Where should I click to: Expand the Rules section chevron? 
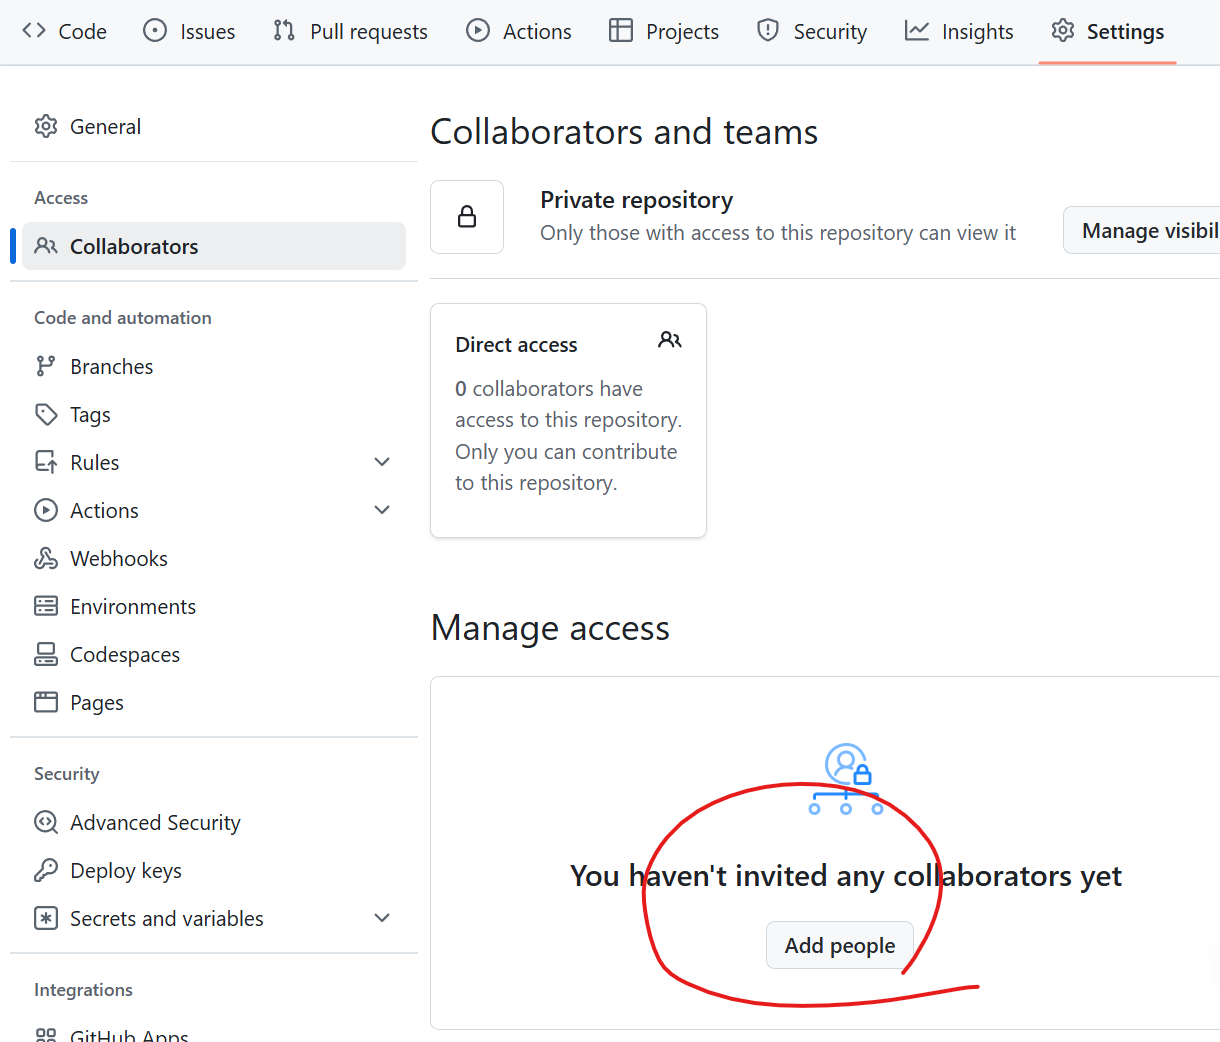382,462
